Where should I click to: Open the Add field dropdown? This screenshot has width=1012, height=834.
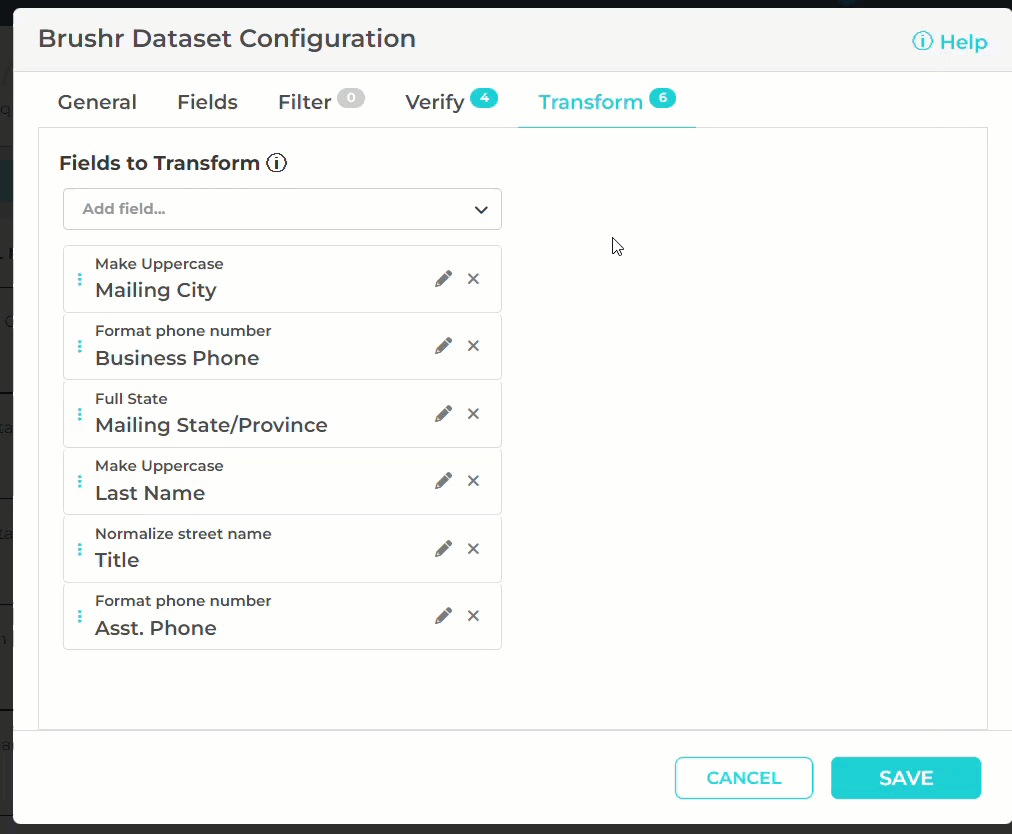(x=282, y=209)
